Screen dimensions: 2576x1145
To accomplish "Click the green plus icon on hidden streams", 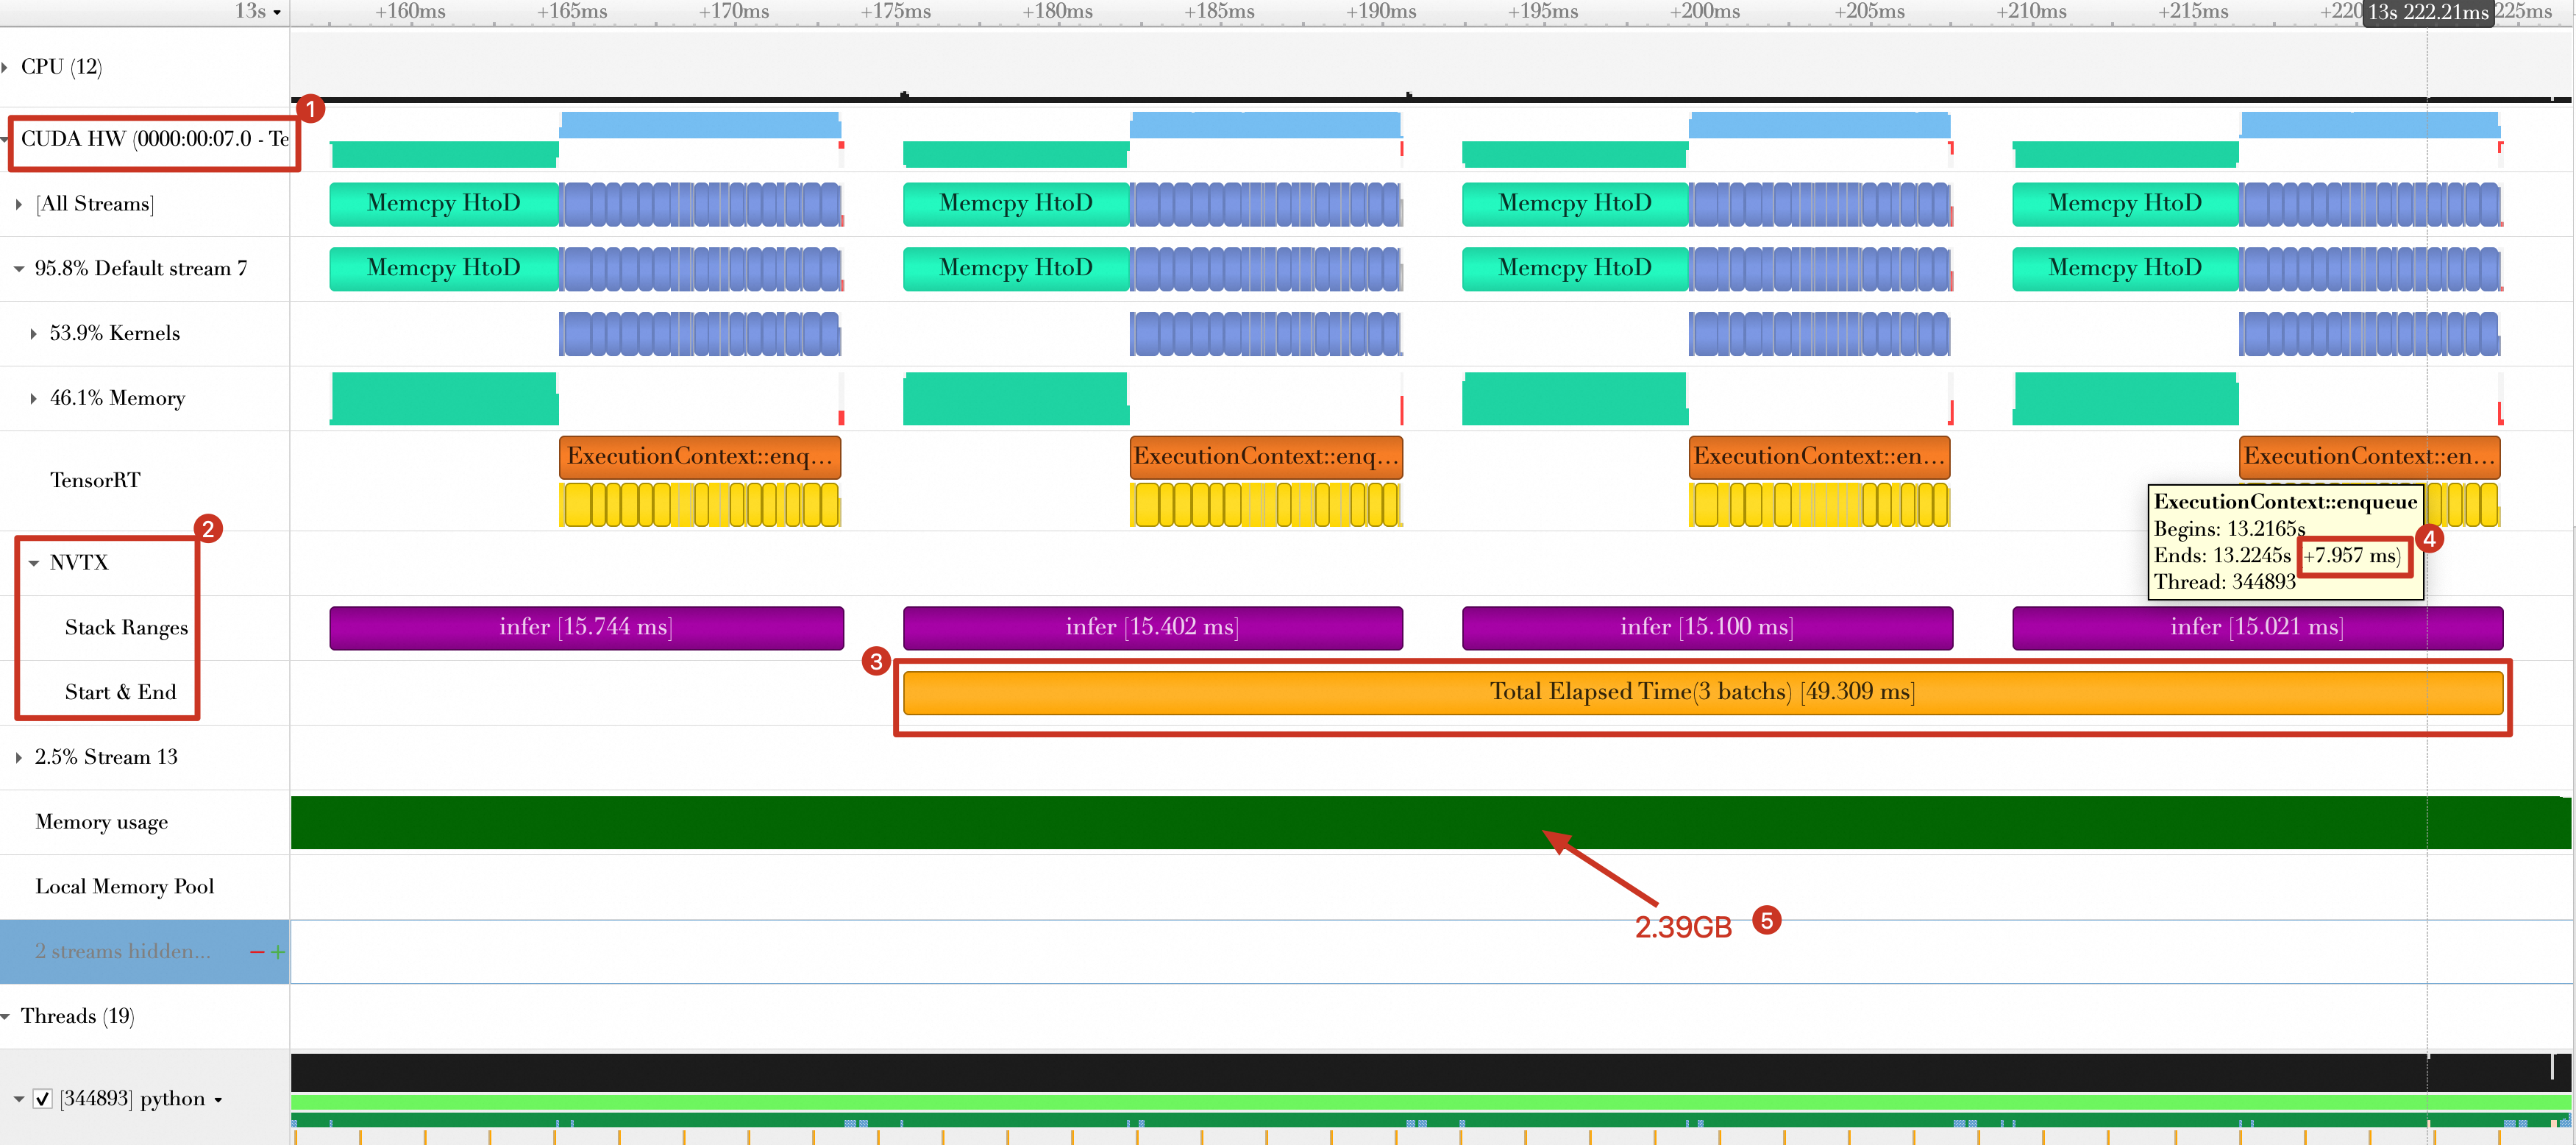I will click(278, 952).
